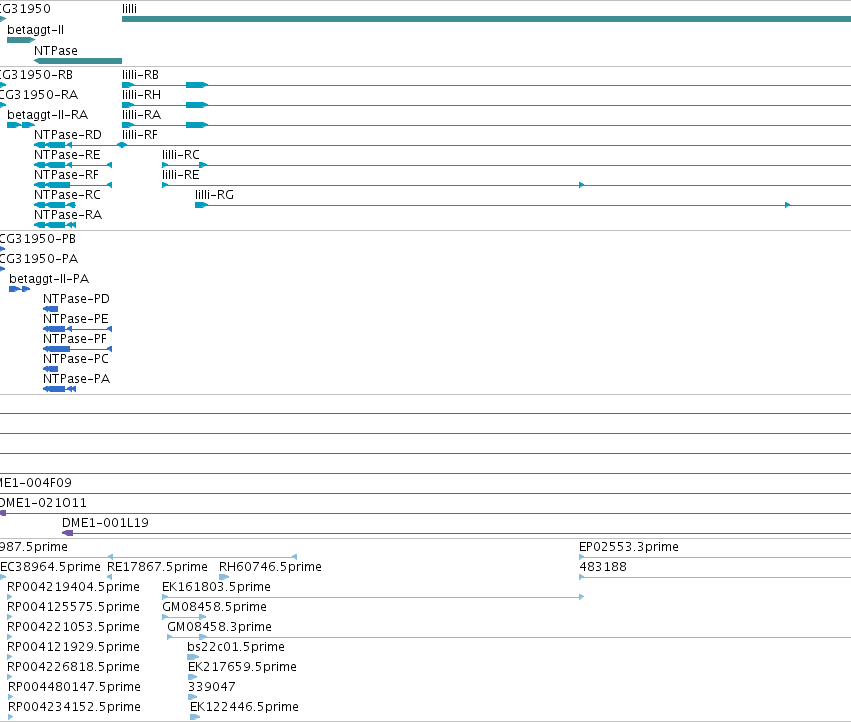Select the RP004125575.5prime label

click(x=73, y=607)
